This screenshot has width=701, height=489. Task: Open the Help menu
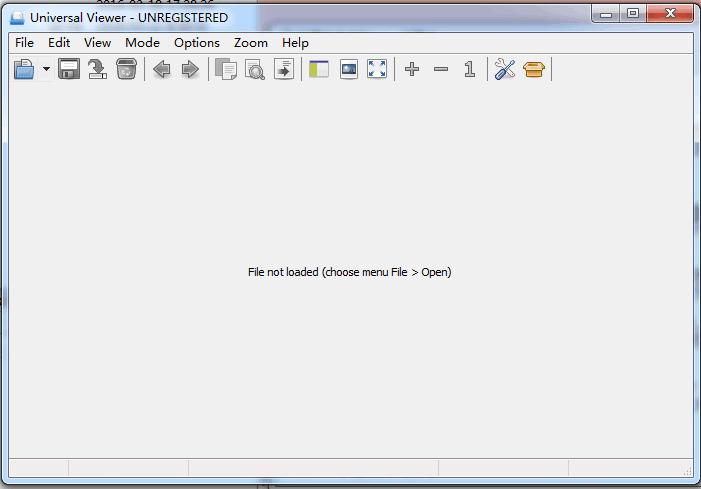(x=296, y=43)
